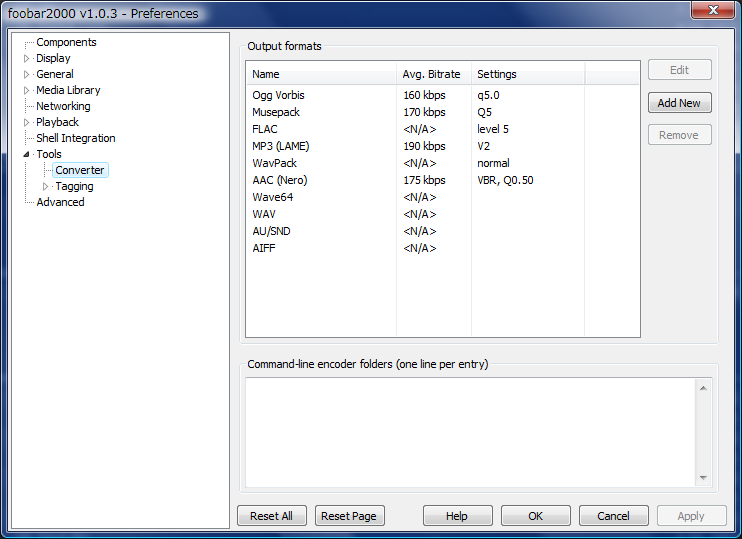Click the 190 kbps bitrate cell

[424, 146]
